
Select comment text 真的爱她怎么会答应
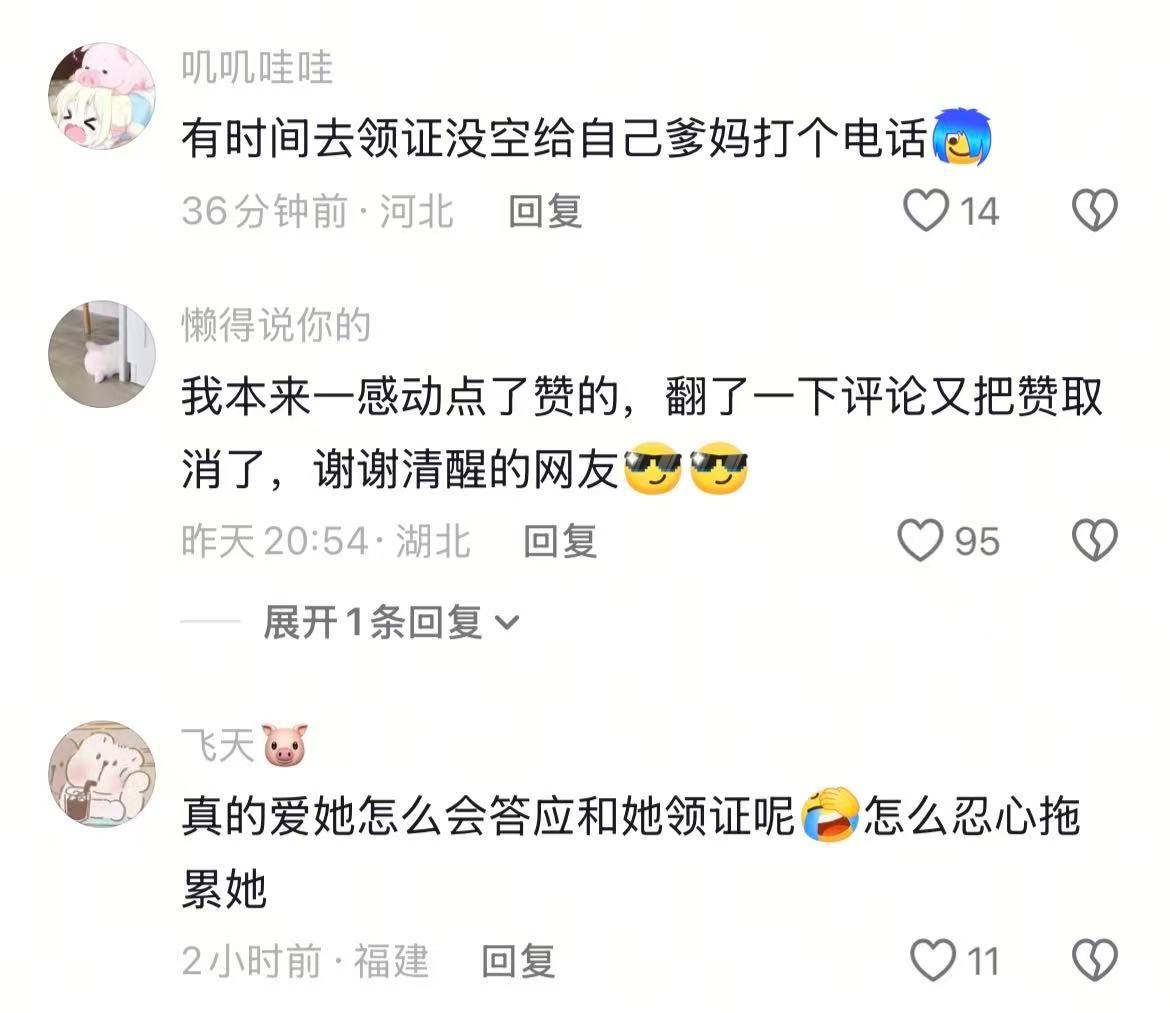[631, 853]
